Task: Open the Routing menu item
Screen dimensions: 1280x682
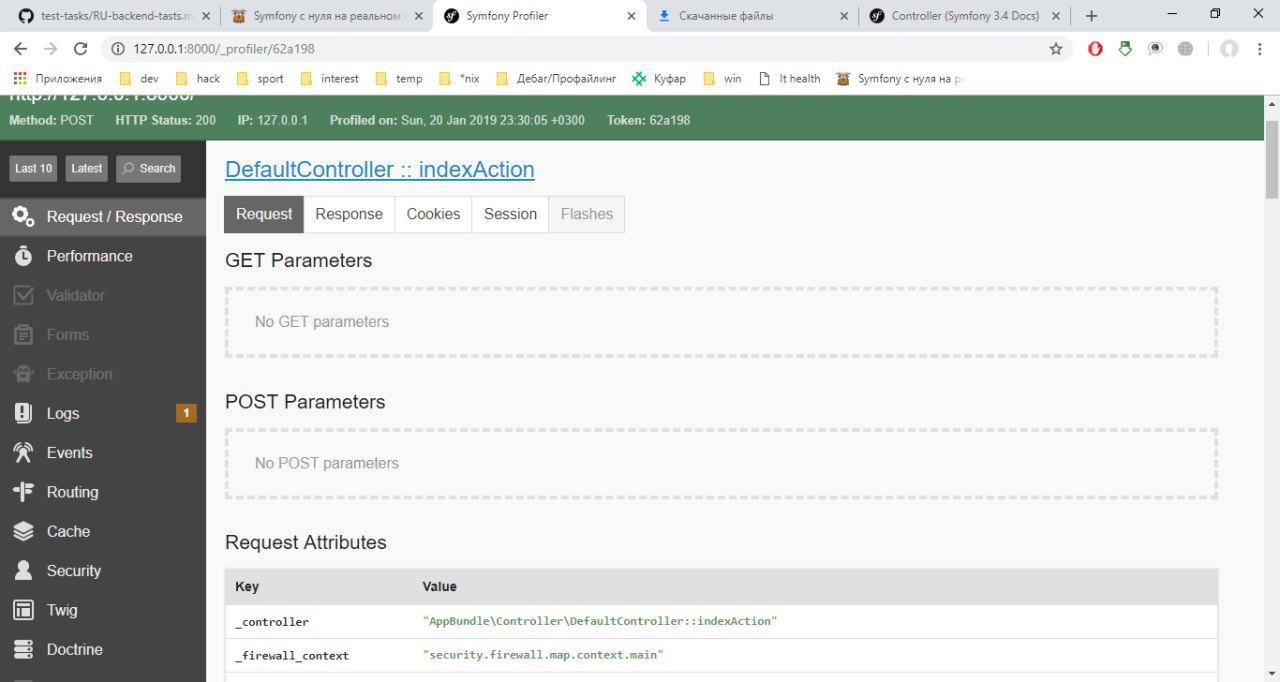Action: (x=103, y=492)
